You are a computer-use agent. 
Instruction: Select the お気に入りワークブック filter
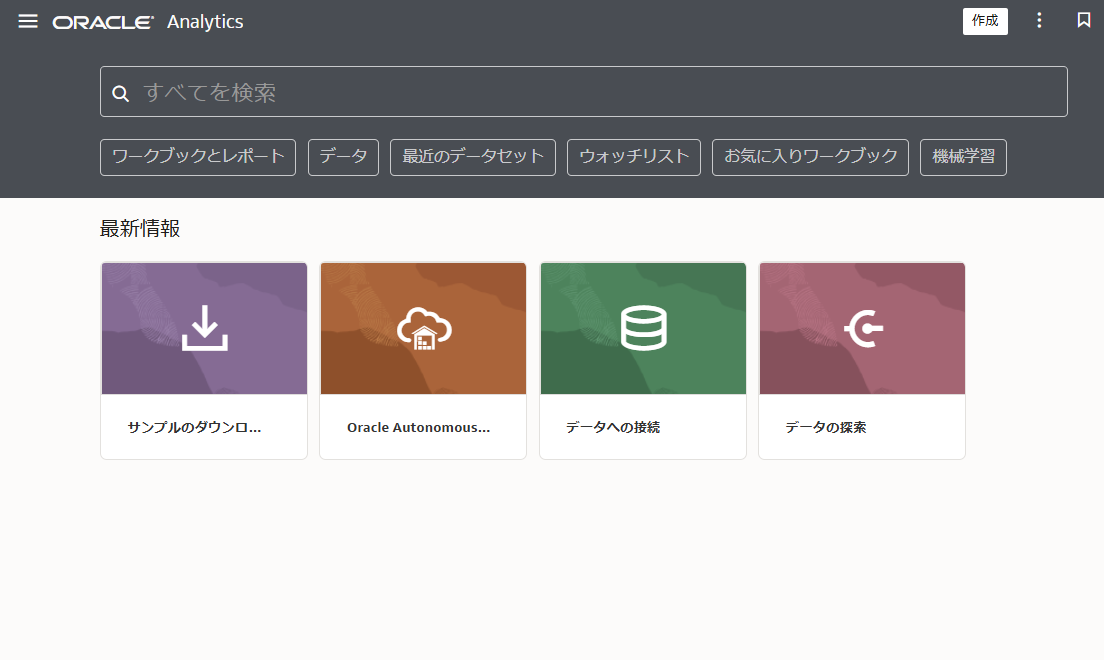click(810, 157)
